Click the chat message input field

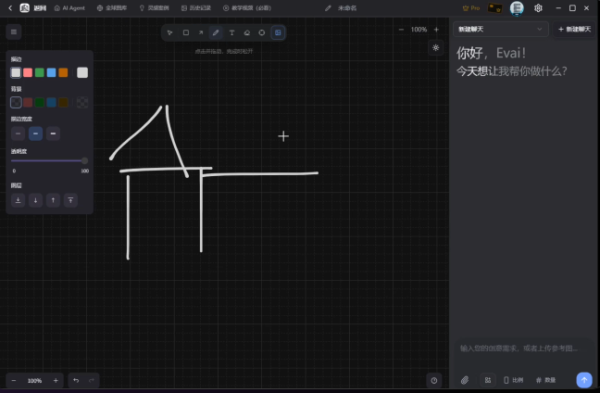(523, 348)
